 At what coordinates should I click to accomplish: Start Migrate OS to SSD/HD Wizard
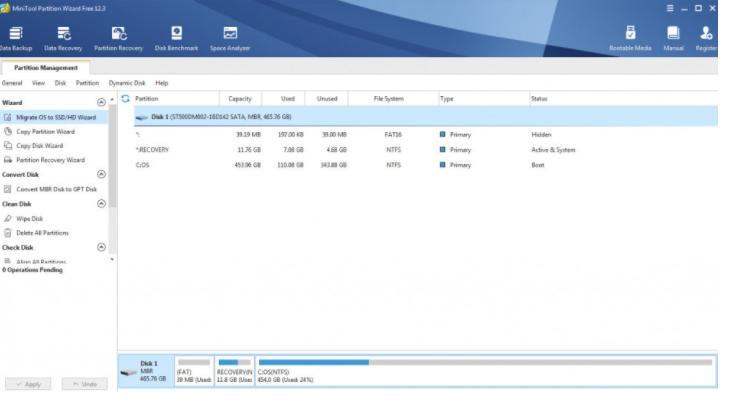[x=54, y=117]
